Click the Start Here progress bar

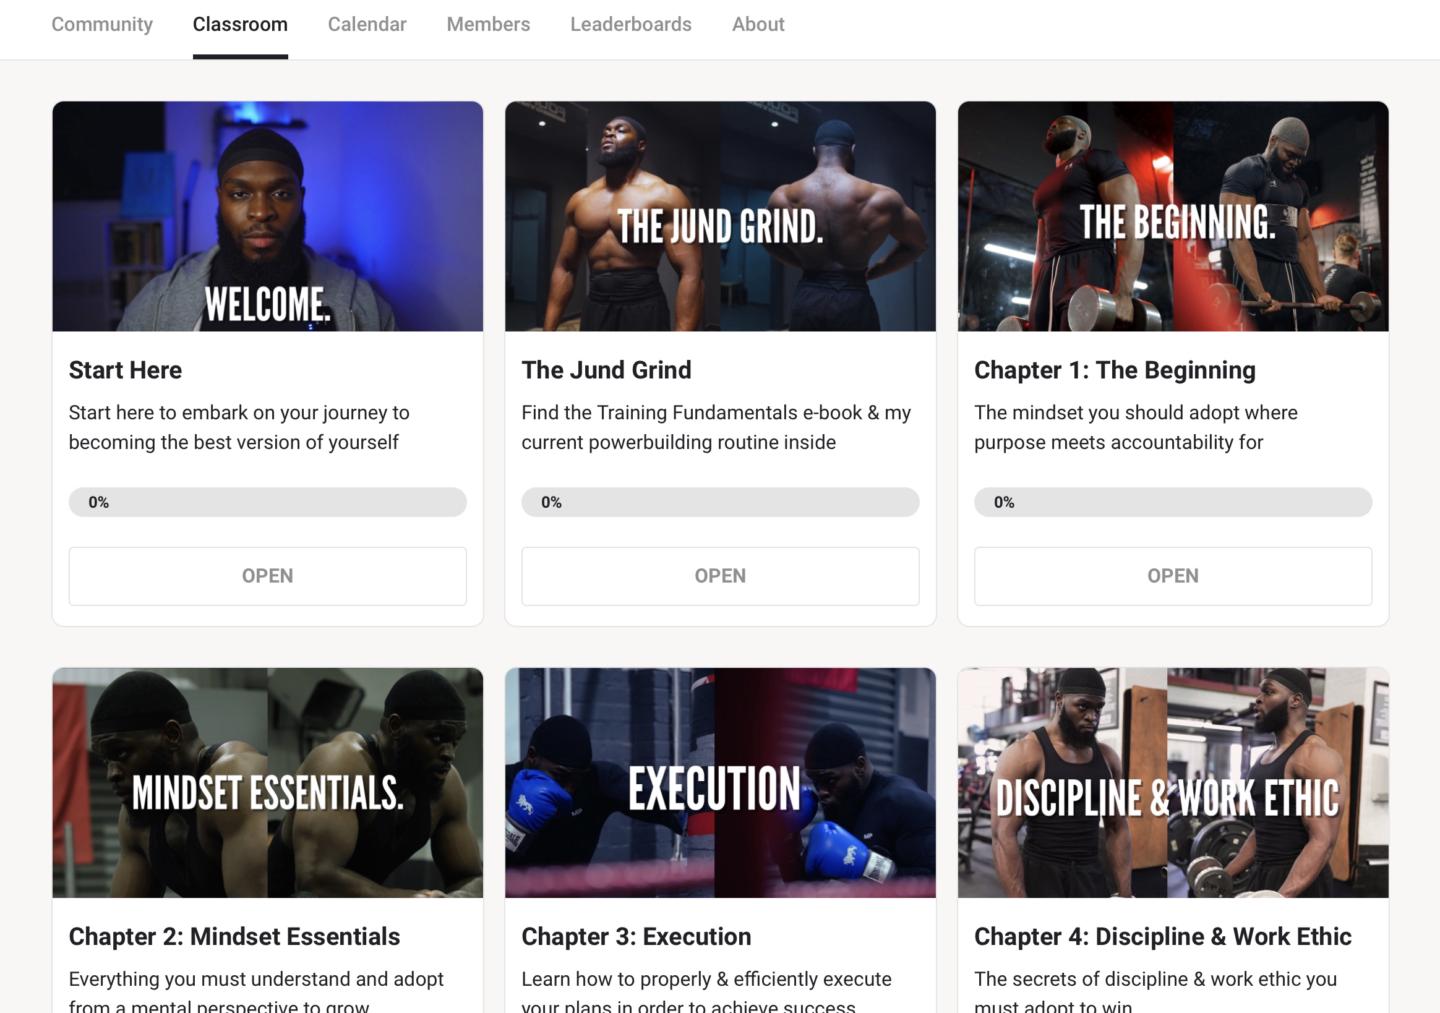click(267, 502)
